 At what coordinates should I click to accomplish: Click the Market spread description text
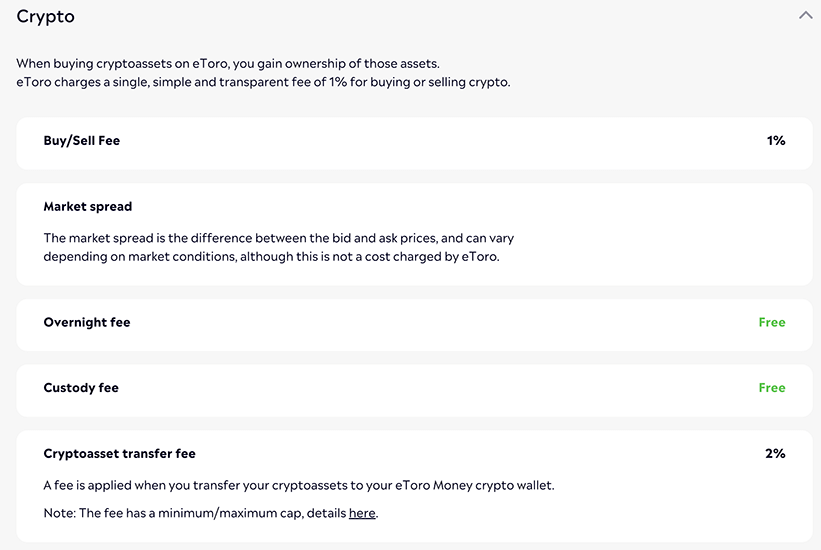tap(279, 247)
